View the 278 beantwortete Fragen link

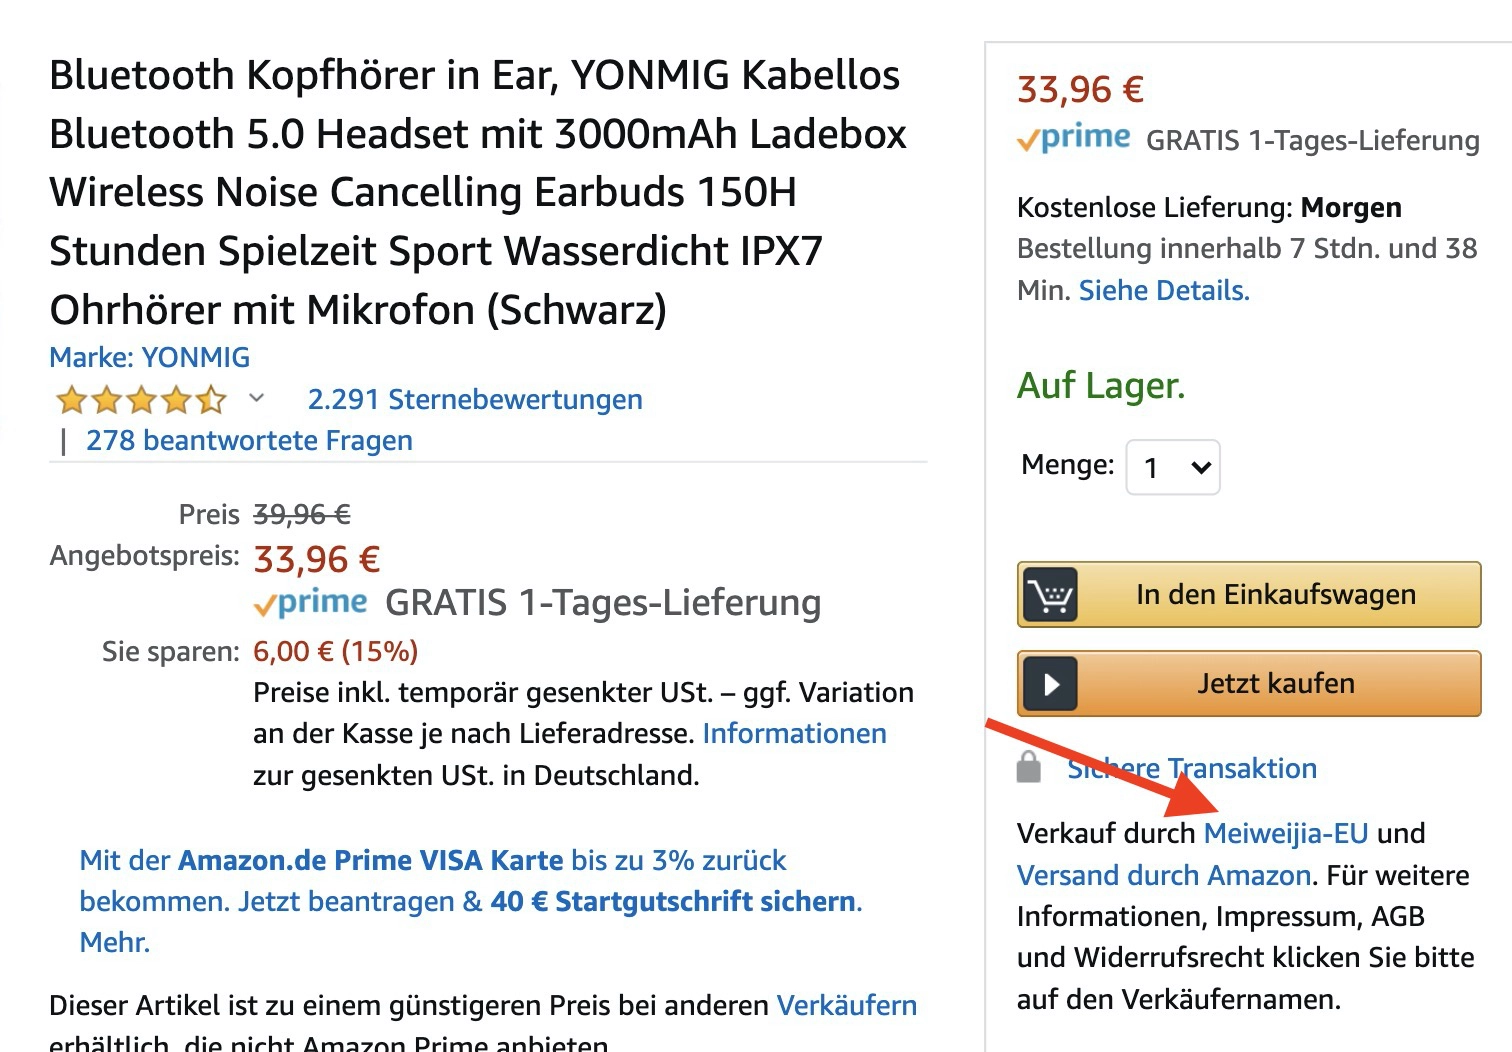[249, 440]
